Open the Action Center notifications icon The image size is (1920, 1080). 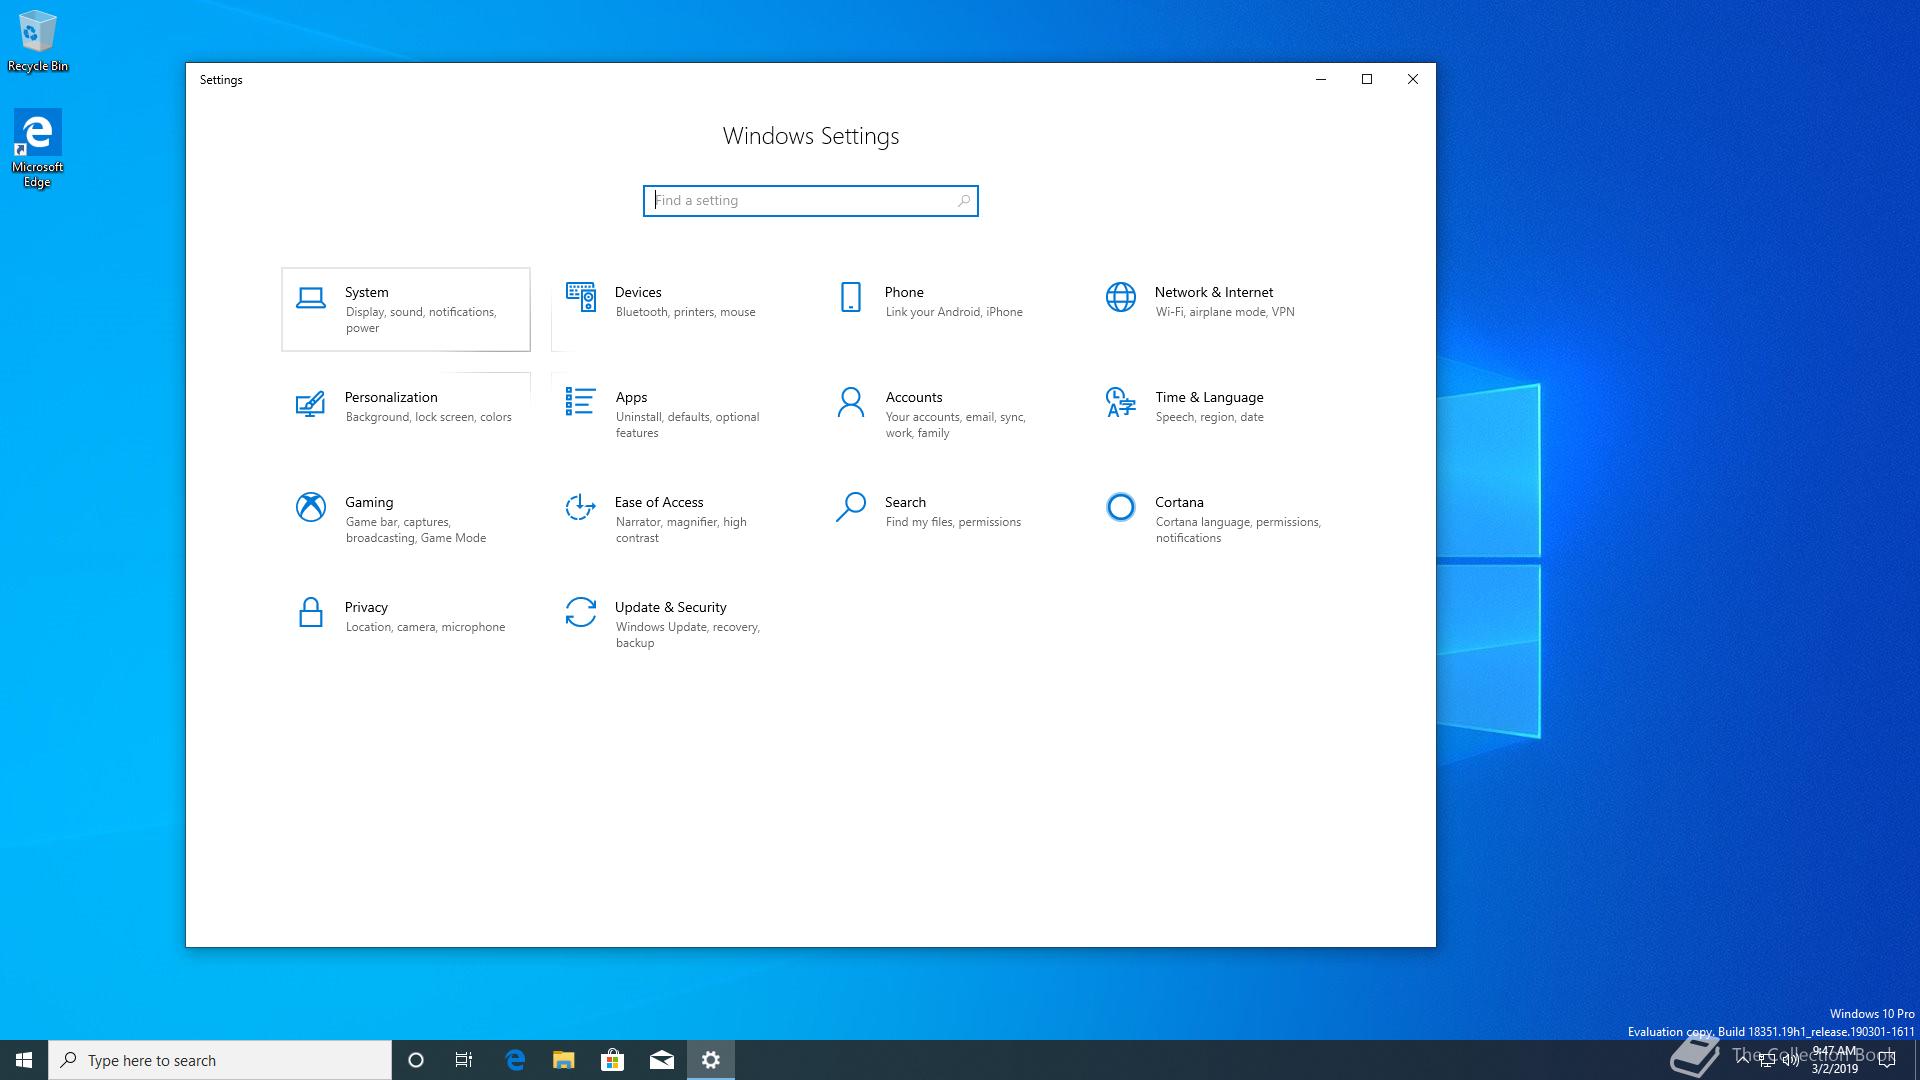coord(1887,1060)
